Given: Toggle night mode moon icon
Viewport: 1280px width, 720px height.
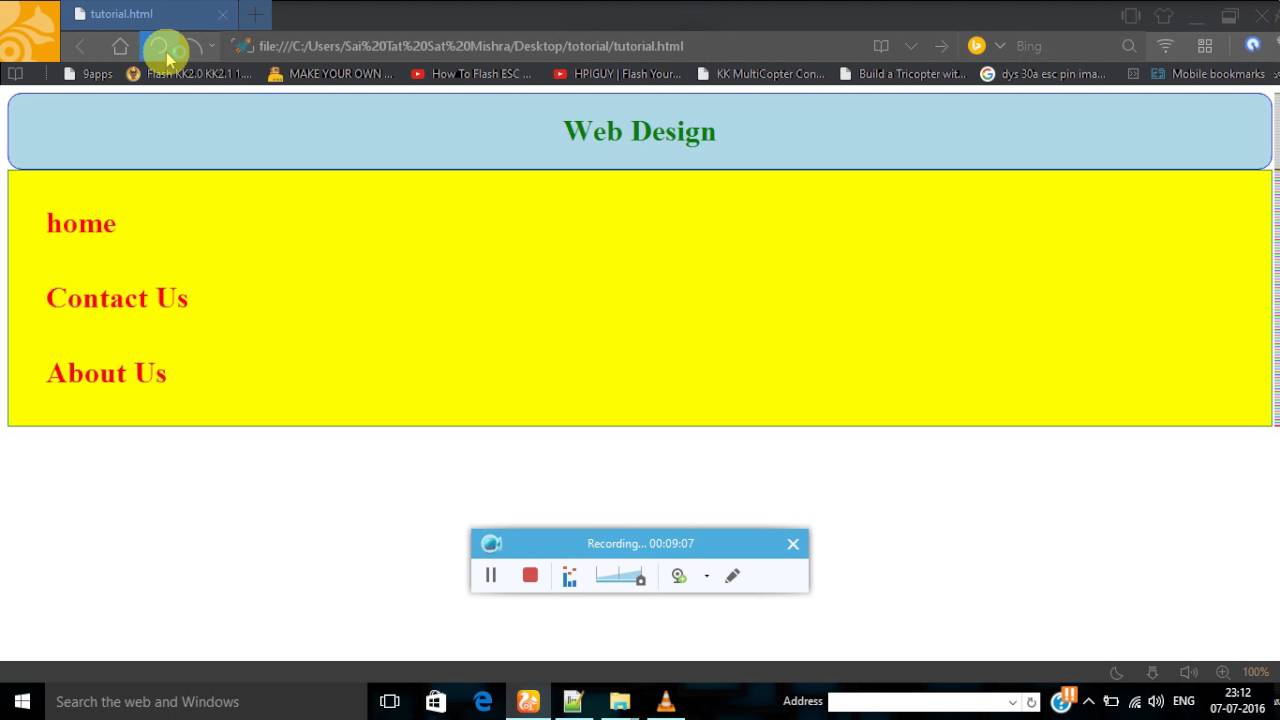Looking at the screenshot, I should [1117, 673].
